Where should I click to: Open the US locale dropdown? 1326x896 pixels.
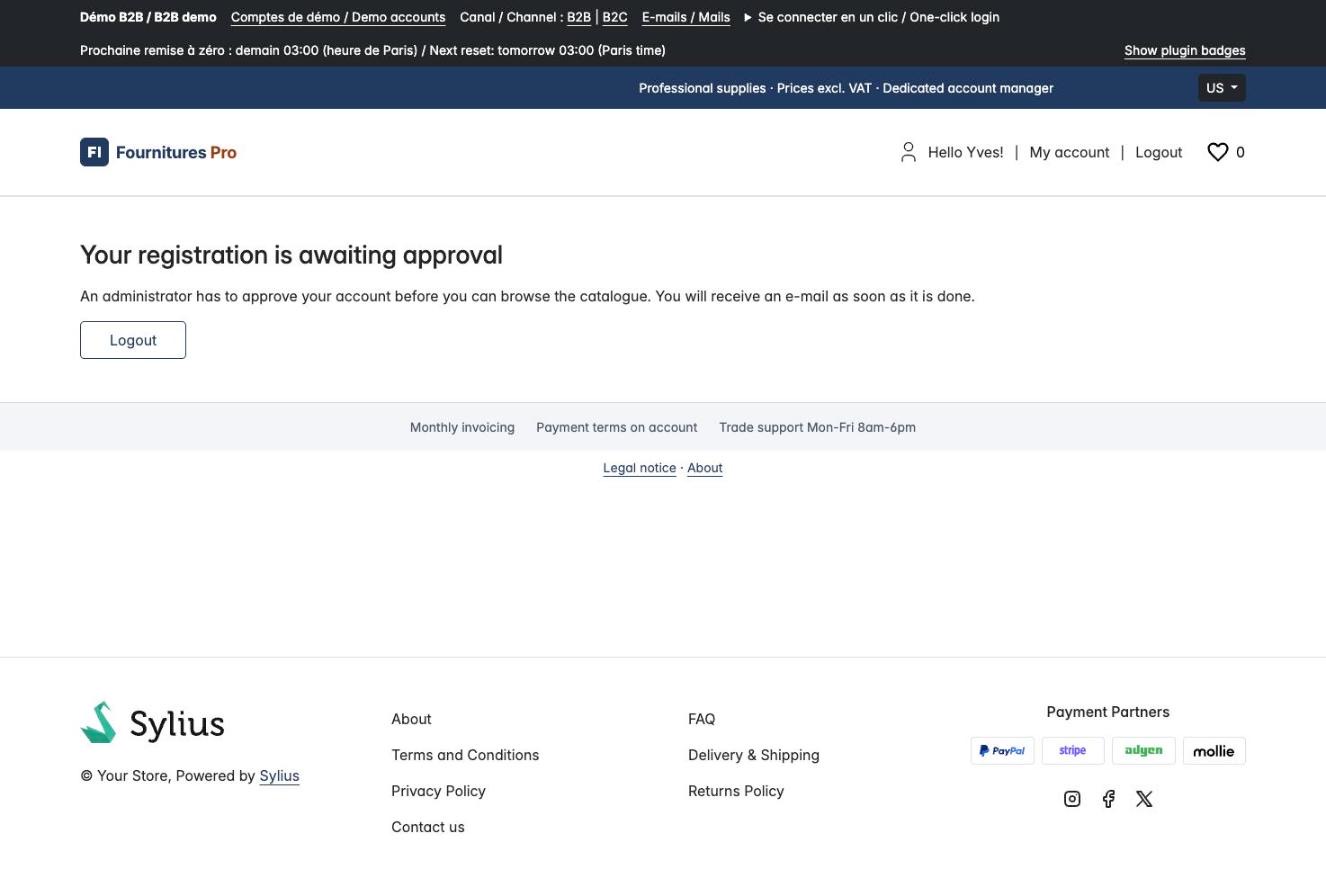(x=1222, y=88)
